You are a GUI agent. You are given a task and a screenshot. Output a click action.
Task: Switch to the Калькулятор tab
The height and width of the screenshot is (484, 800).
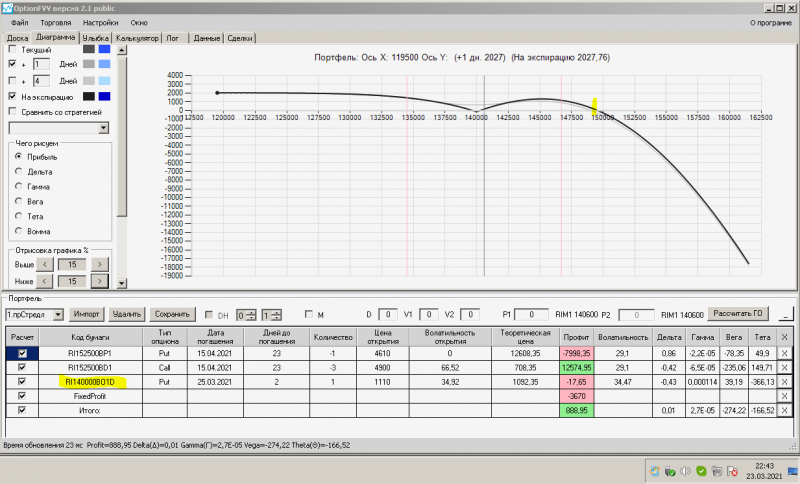click(137, 38)
